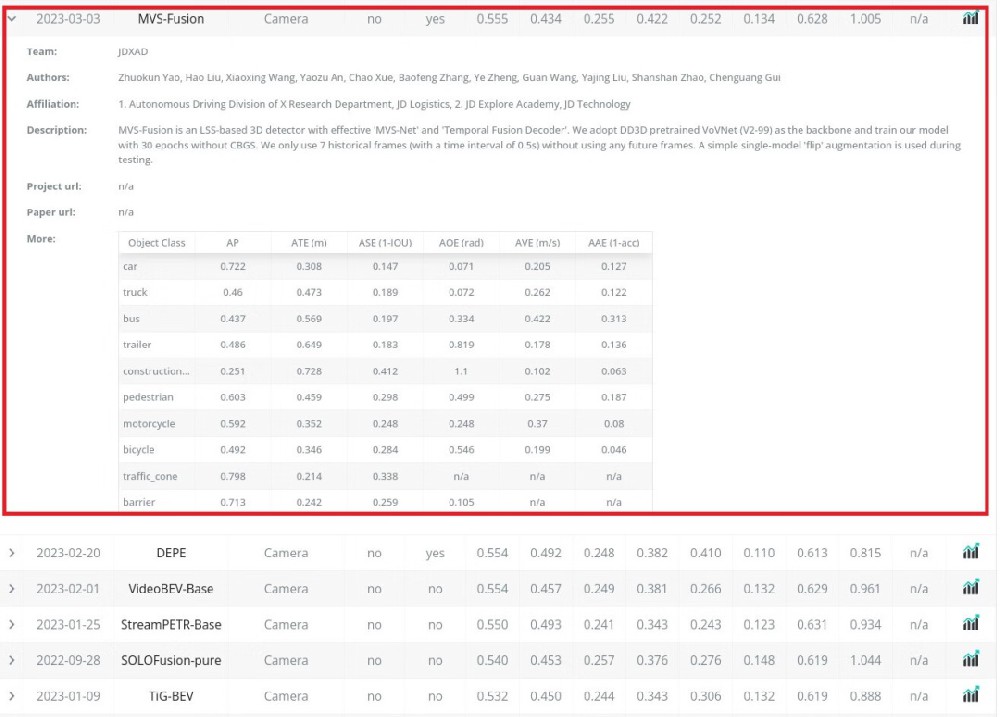Select the DEPE method name

tap(171, 553)
